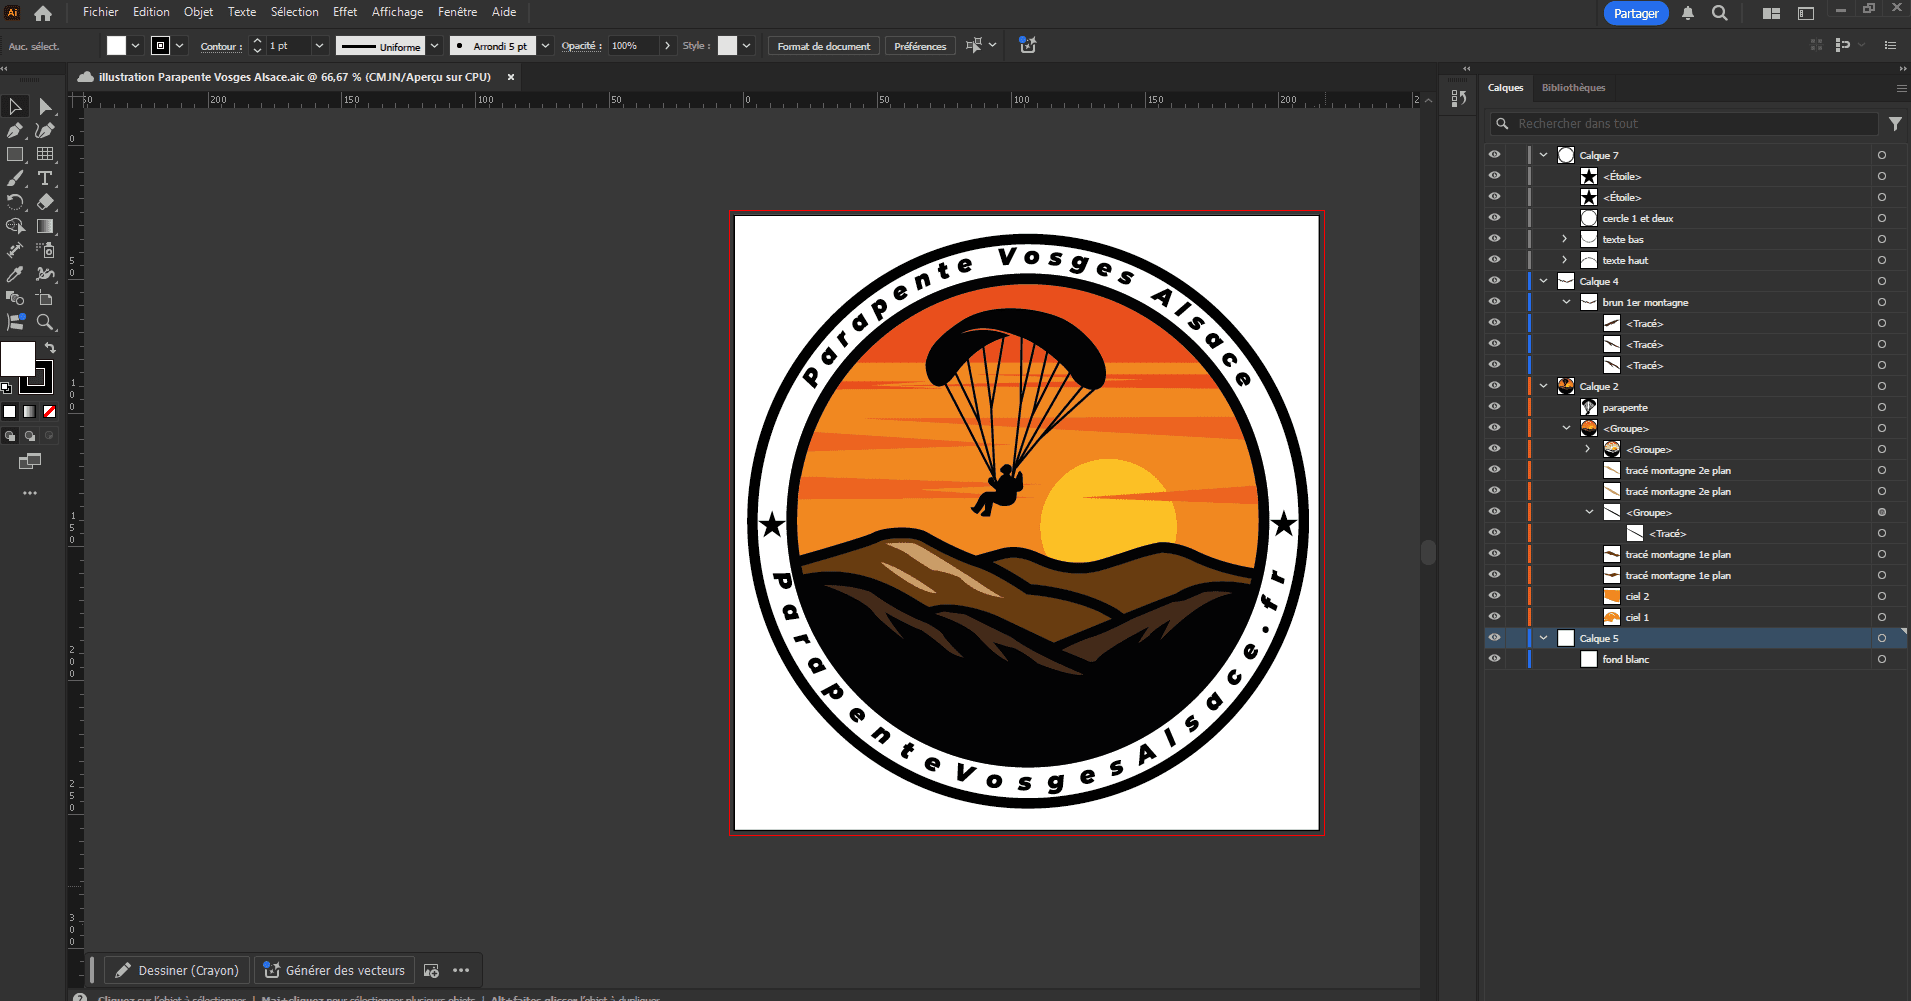1911x1001 pixels.
Task: Open the notifications bell
Action: (1688, 13)
